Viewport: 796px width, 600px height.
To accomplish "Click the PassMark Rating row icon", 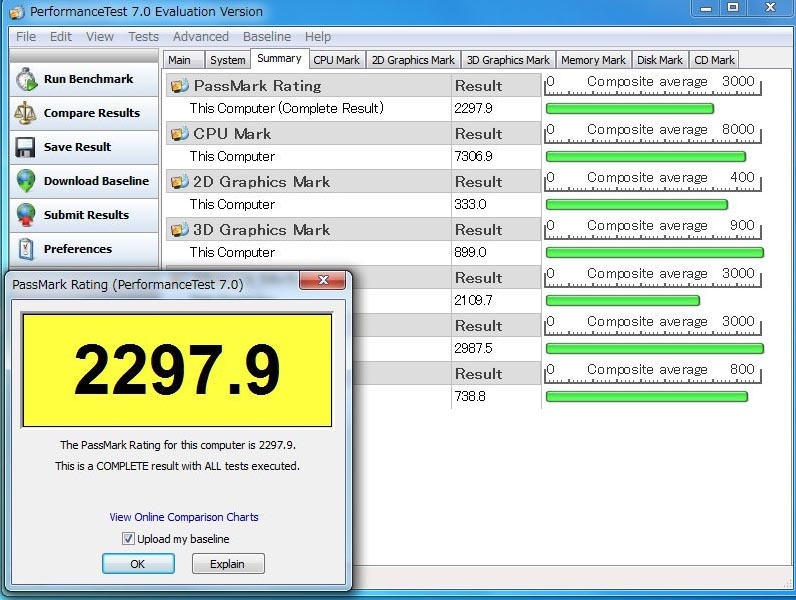I will point(179,86).
